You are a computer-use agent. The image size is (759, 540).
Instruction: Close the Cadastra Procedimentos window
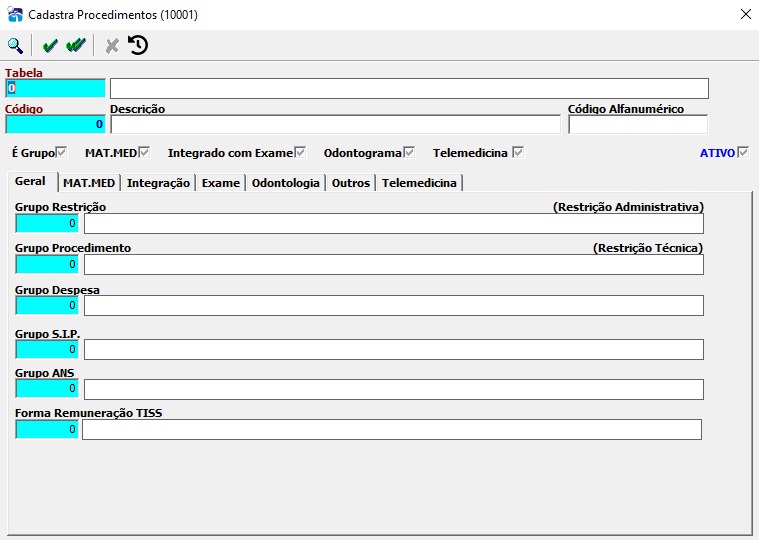coord(745,15)
